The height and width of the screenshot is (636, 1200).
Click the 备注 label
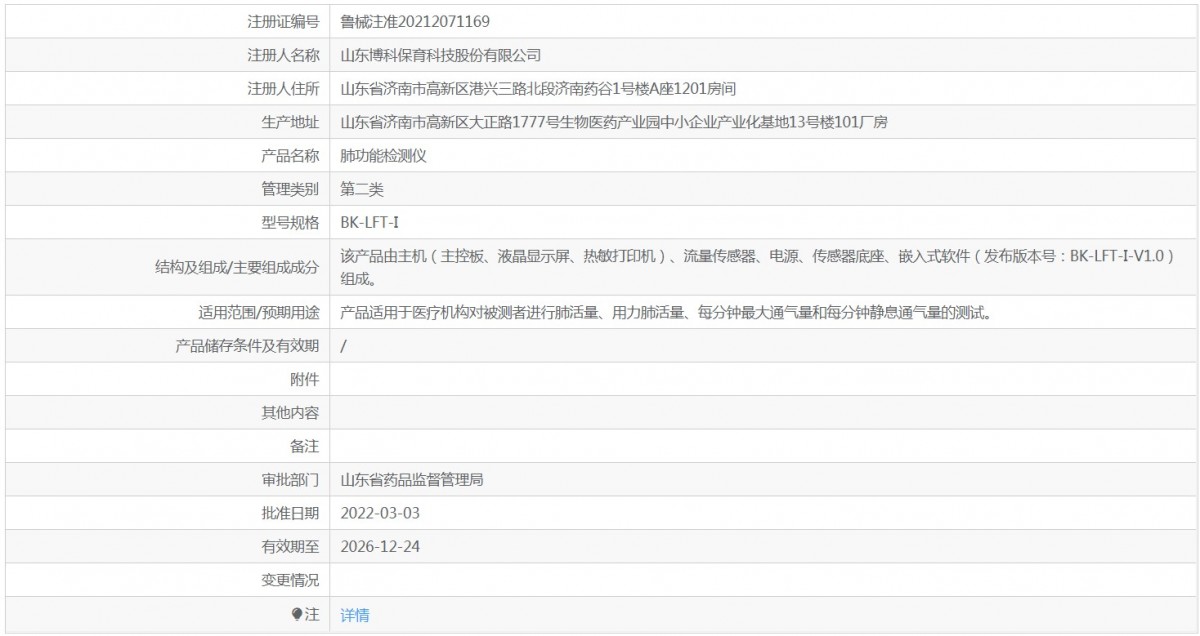click(304, 446)
